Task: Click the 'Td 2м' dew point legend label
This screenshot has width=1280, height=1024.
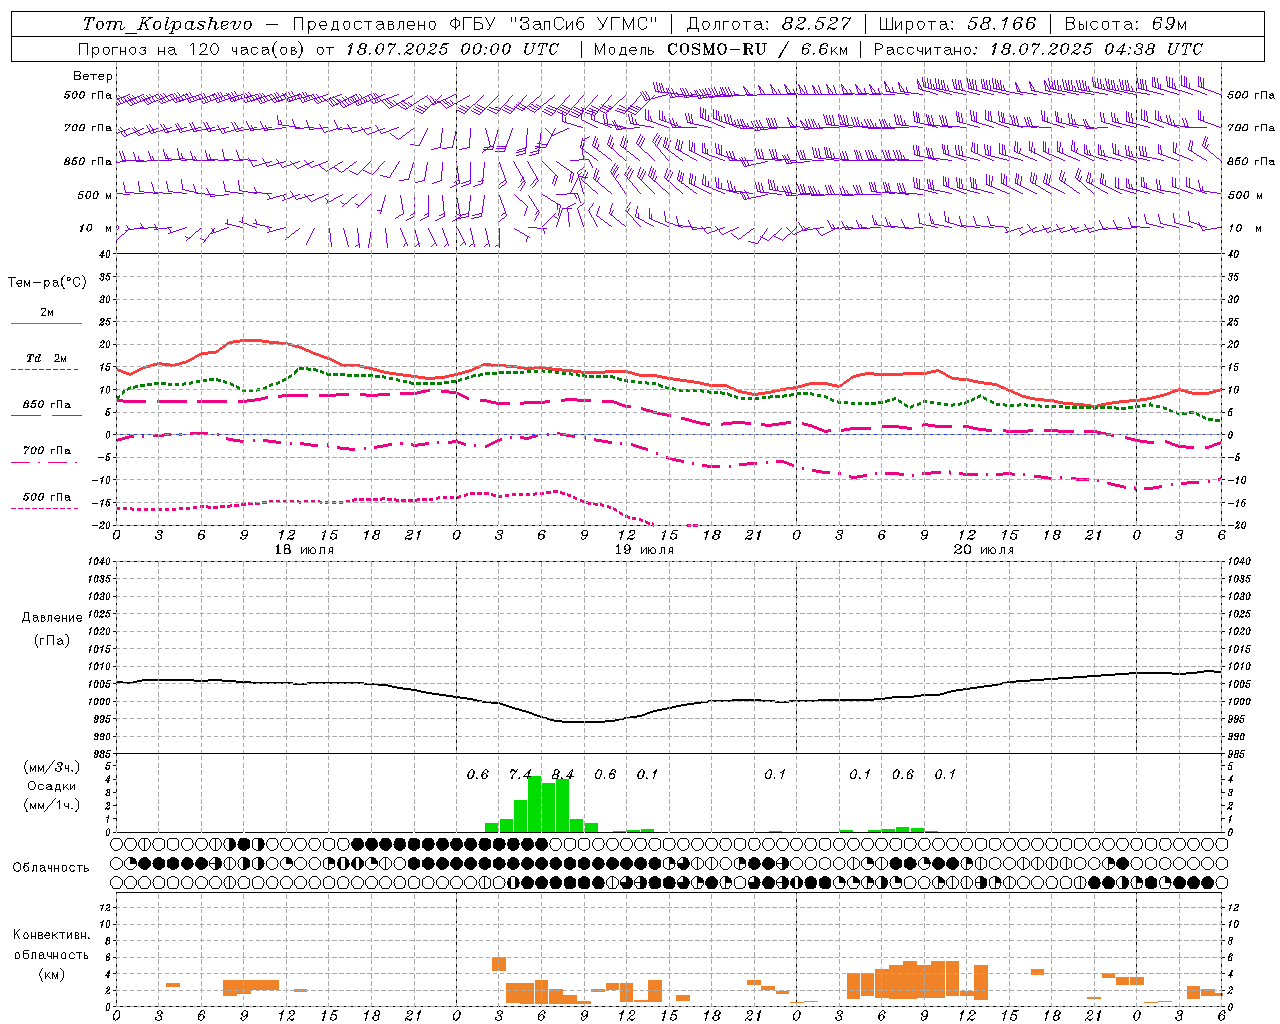Action: [x=46, y=358]
